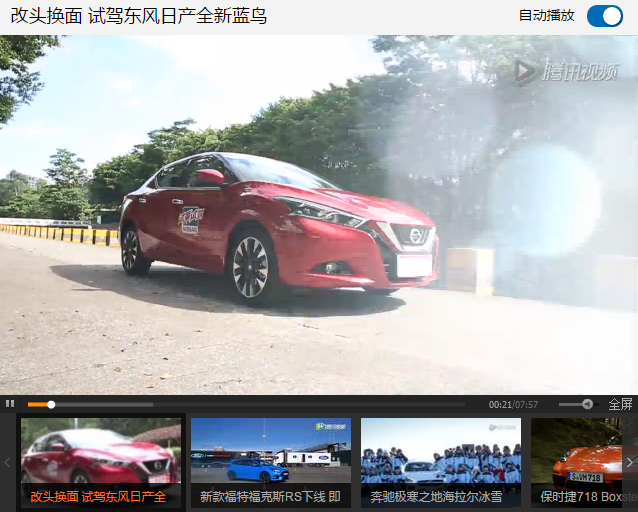Enter fullscreen via 全屏 button
This screenshot has height=512, width=638.
620,404
